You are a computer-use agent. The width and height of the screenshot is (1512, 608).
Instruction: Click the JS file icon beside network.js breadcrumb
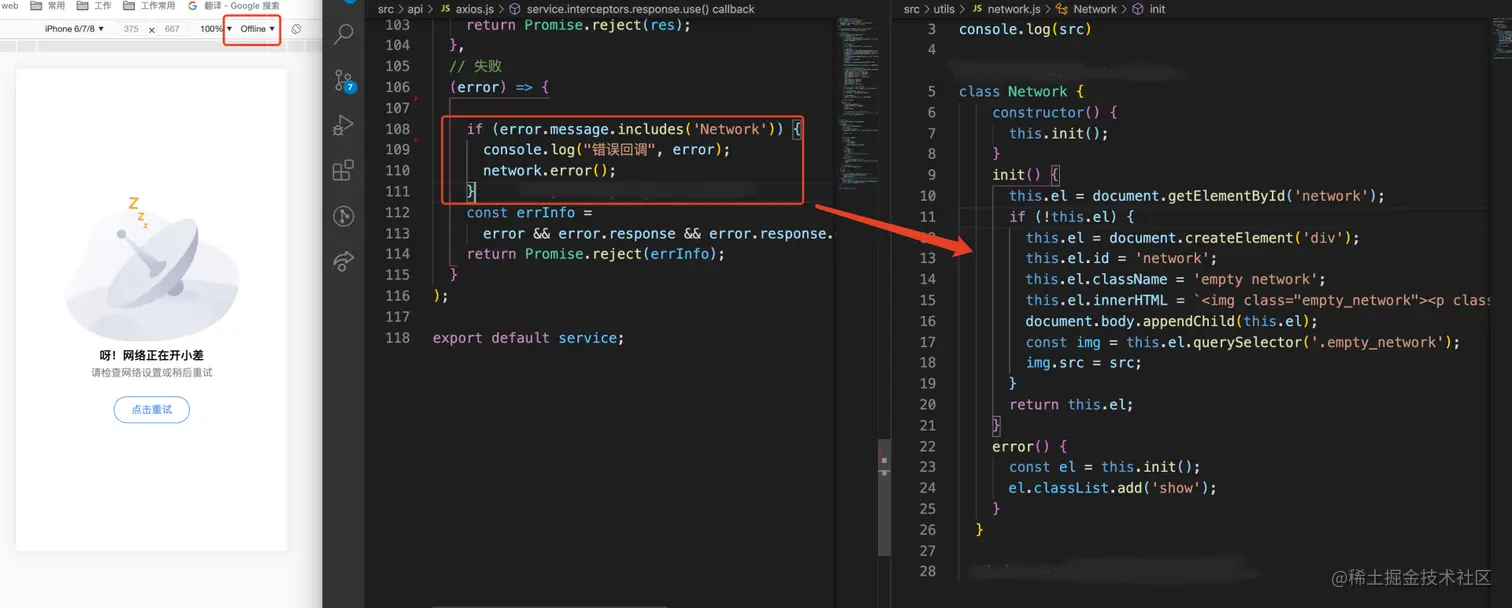point(977,9)
